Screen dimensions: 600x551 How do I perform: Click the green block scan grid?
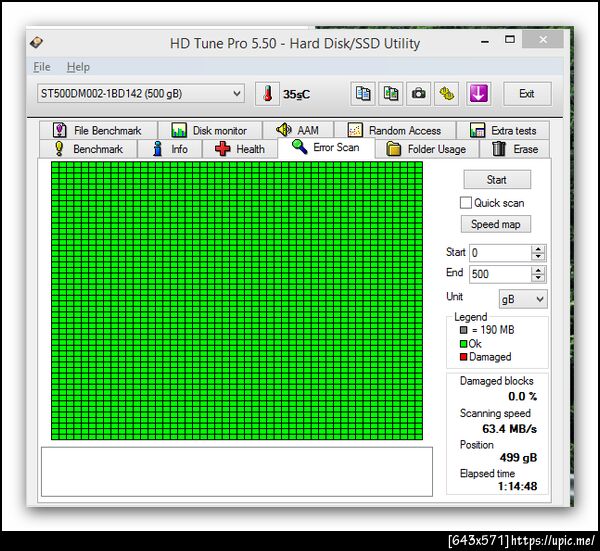point(237,300)
